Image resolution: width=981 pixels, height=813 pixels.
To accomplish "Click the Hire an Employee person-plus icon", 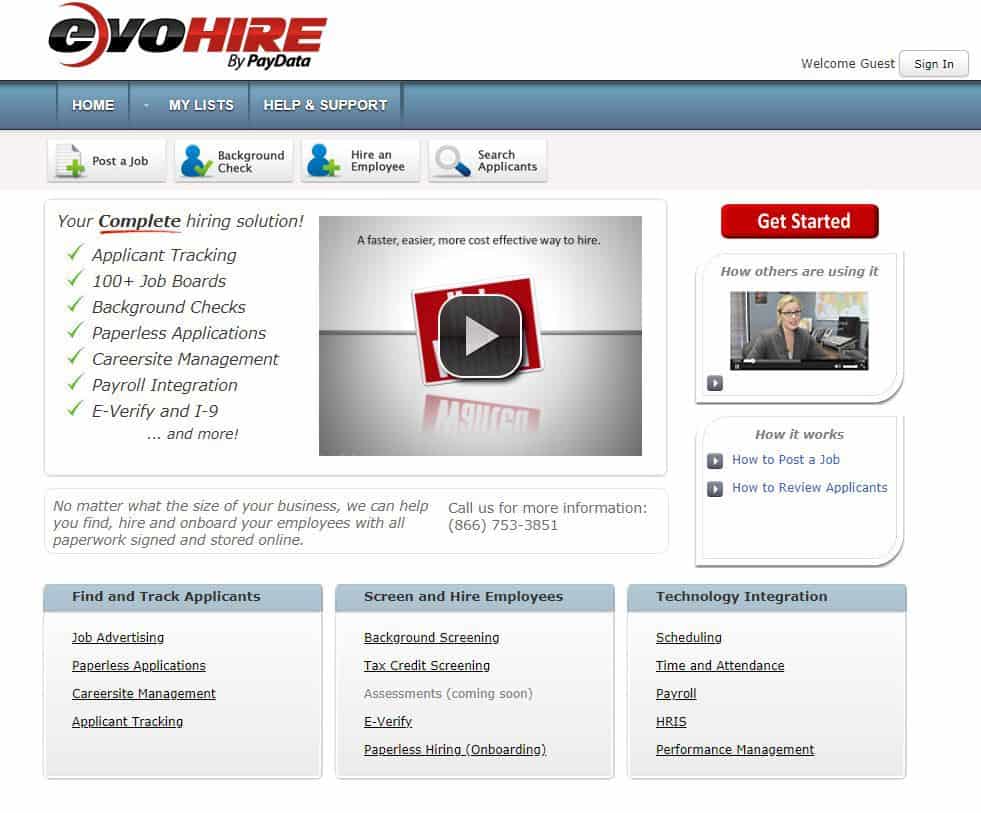I will tap(323, 161).
